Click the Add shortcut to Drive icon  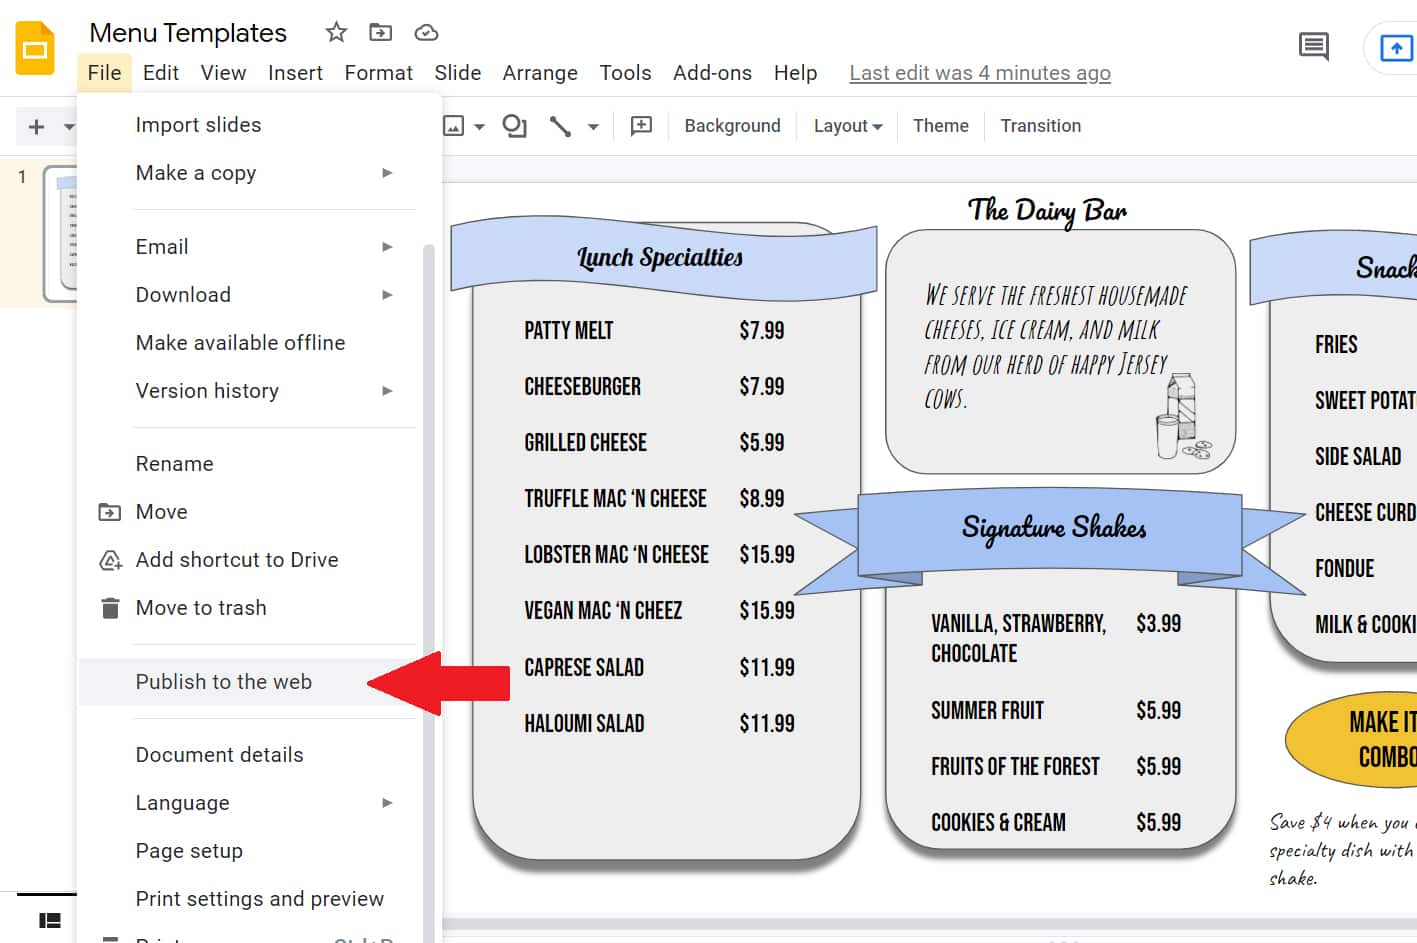click(110, 560)
